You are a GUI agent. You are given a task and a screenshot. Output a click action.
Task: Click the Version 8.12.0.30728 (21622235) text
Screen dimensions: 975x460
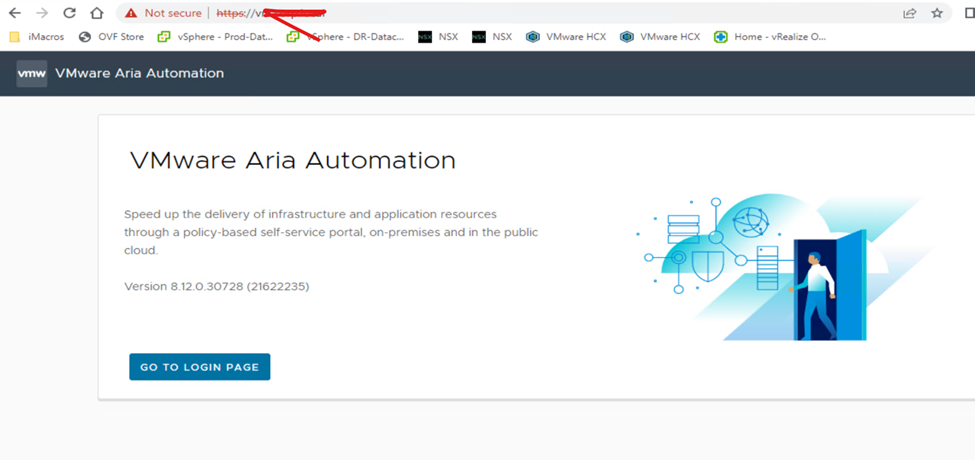tap(216, 287)
